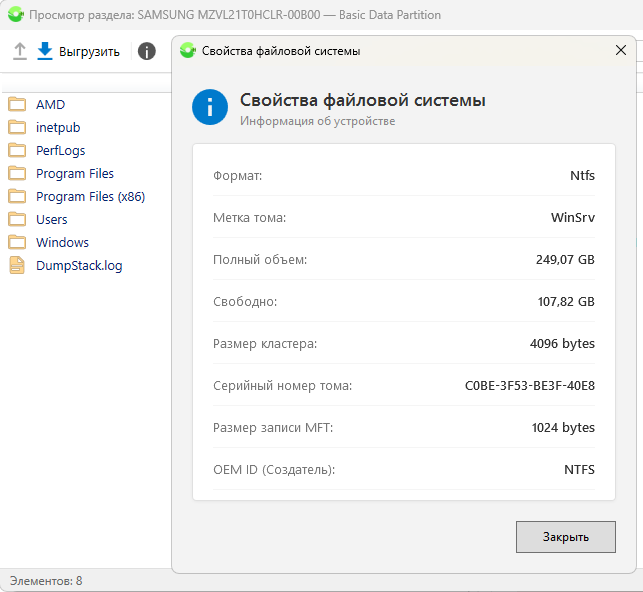Click the PerfLogs folder icon
The width and height of the screenshot is (643, 592).
click(x=17, y=150)
